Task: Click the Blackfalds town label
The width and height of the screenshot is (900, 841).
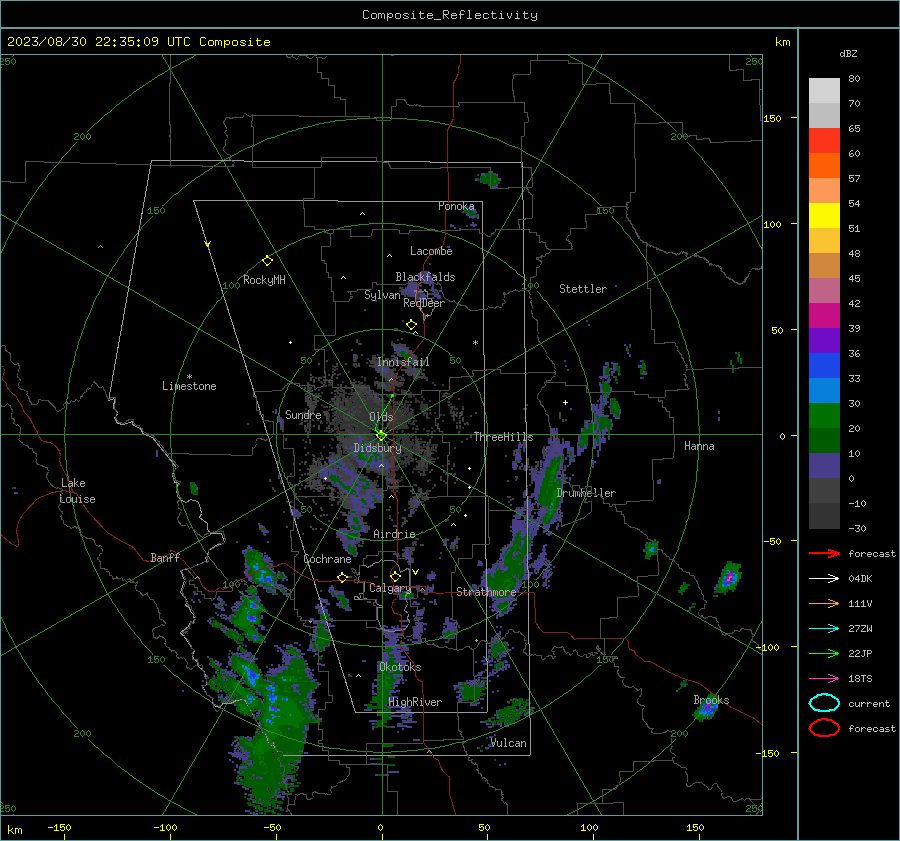Action: pos(425,277)
